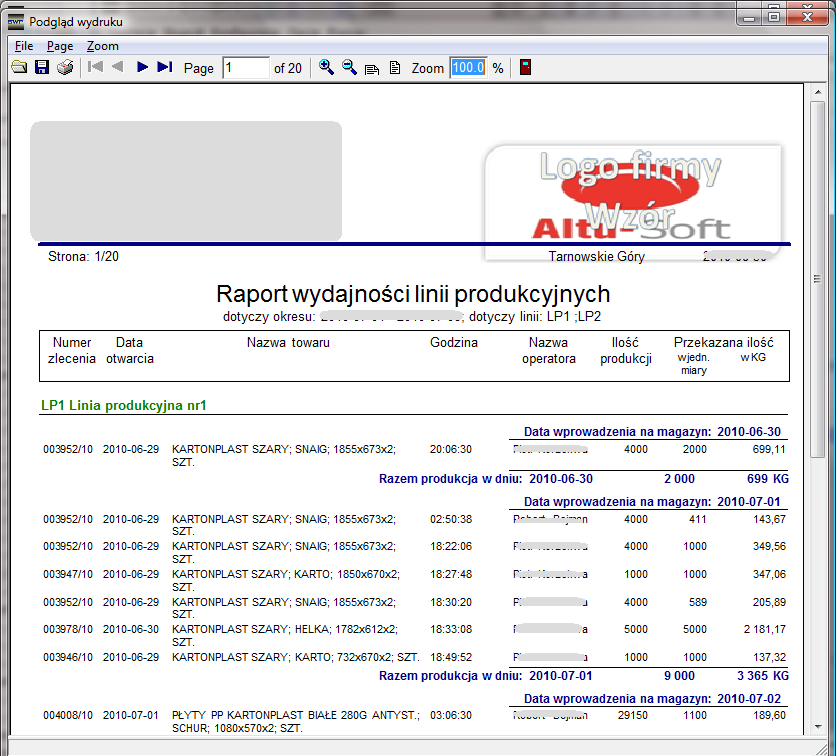Select the whole page view icon
Screen dimensions: 836x756
395,68
